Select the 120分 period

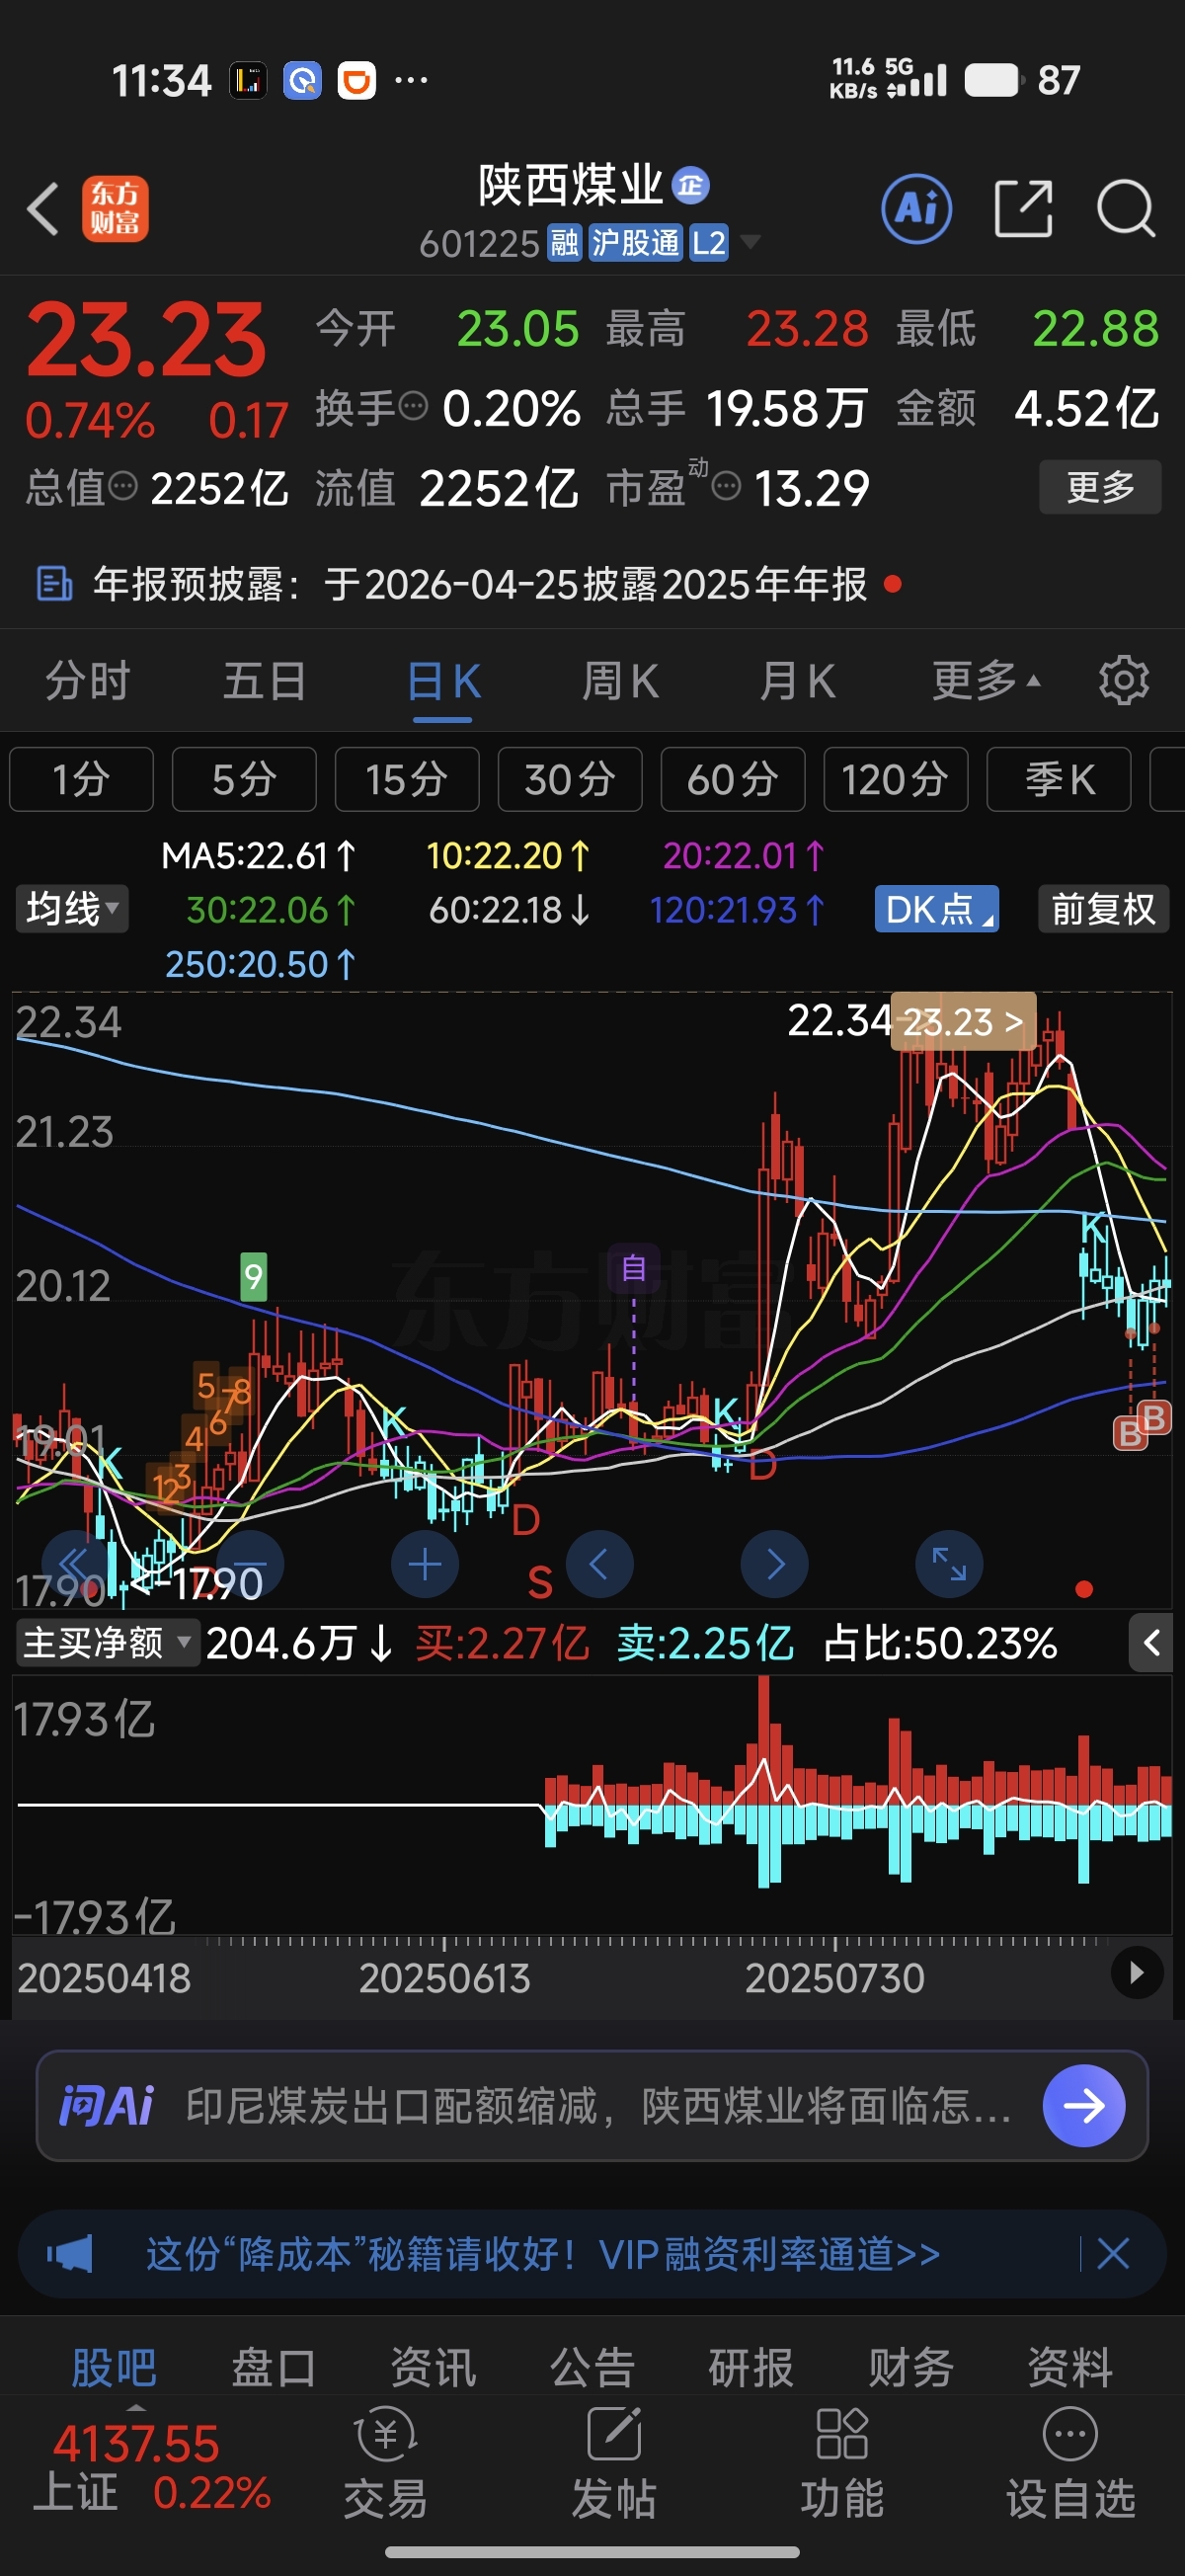click(x=896, y=779)
